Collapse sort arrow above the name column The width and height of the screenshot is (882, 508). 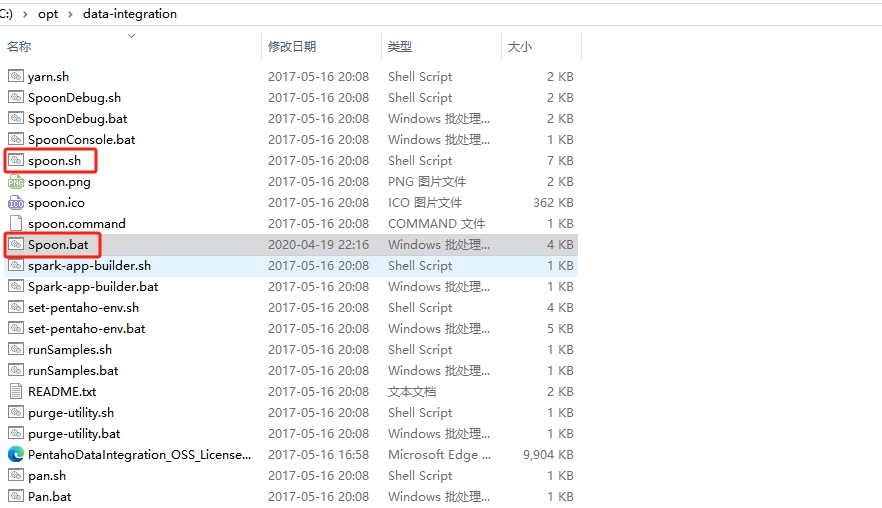131,36
